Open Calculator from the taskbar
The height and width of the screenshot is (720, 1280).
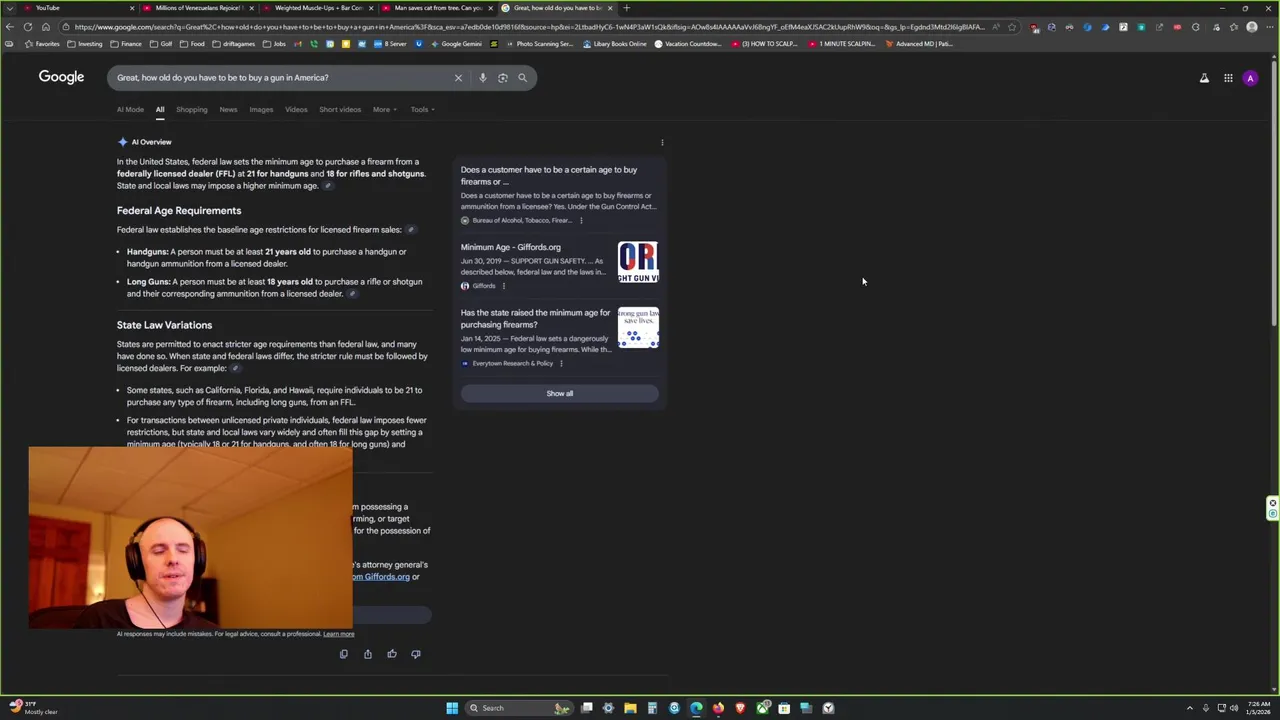click(x=652, y=708)
